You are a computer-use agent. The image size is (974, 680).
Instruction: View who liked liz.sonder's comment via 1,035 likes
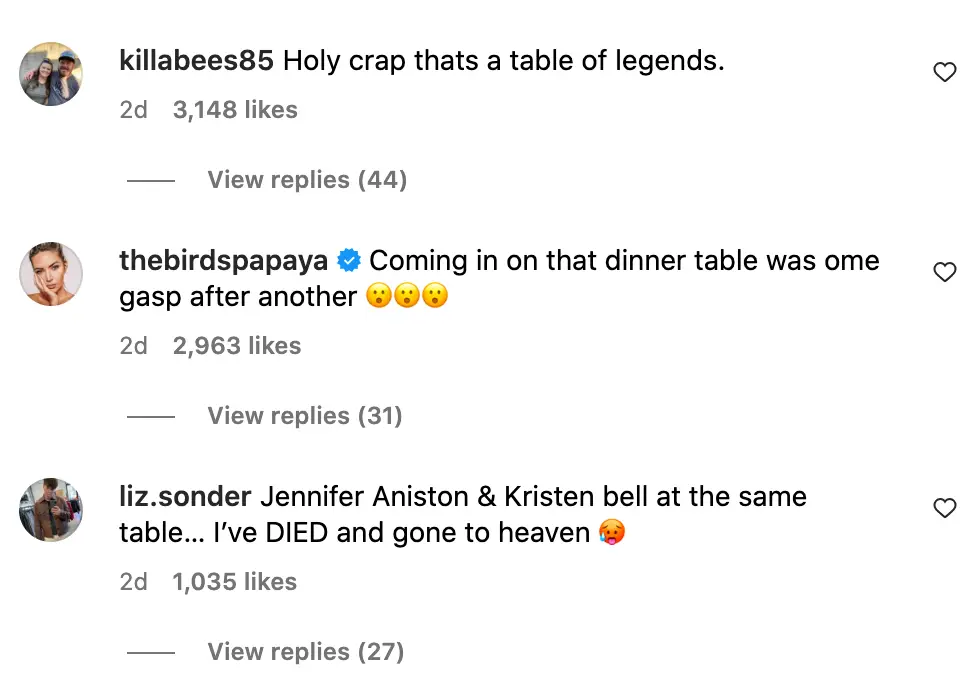tap(234, 581)
